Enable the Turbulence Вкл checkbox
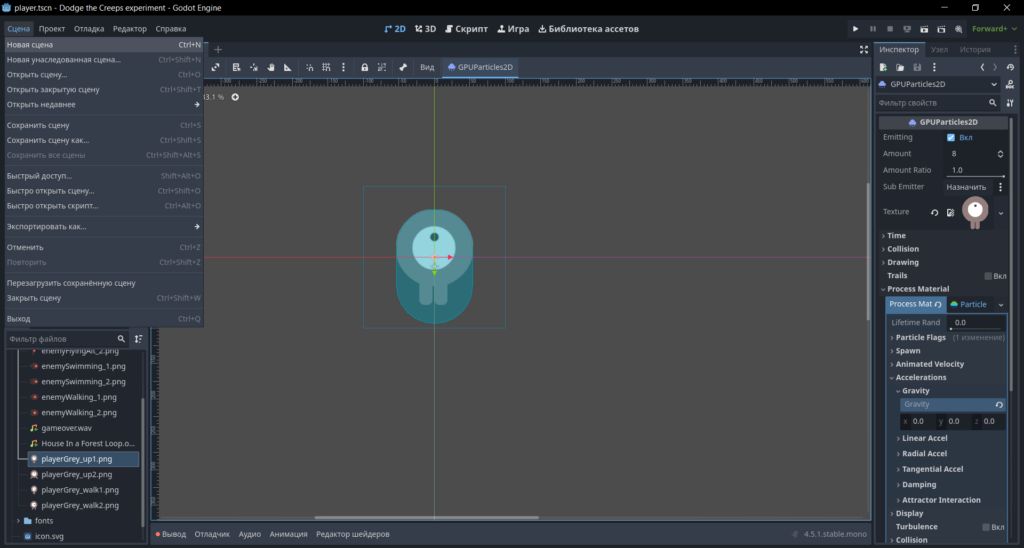The width and height of the screenshot is (1024, 548). [x=986, y=527]
